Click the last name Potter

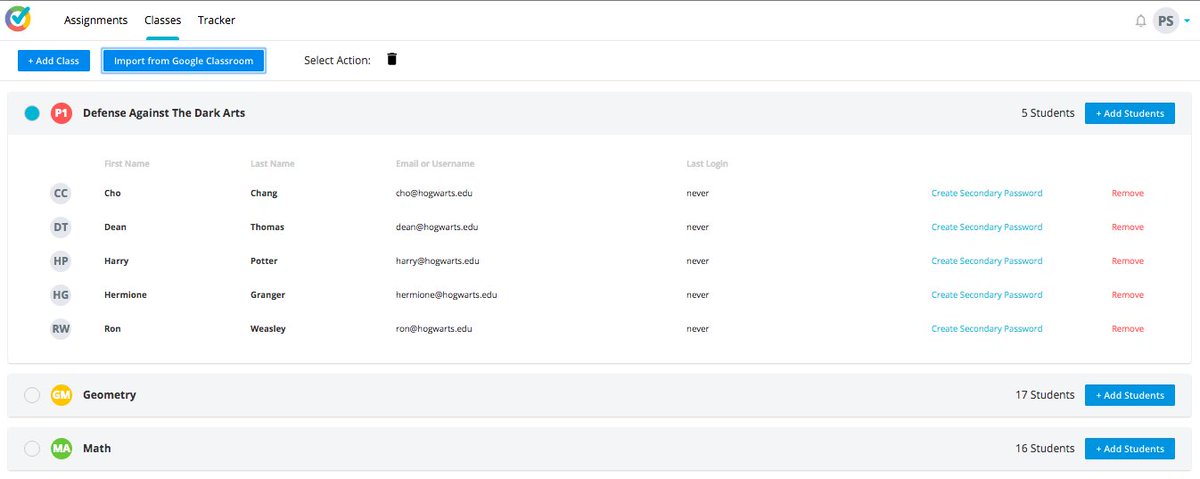point(264,261)
